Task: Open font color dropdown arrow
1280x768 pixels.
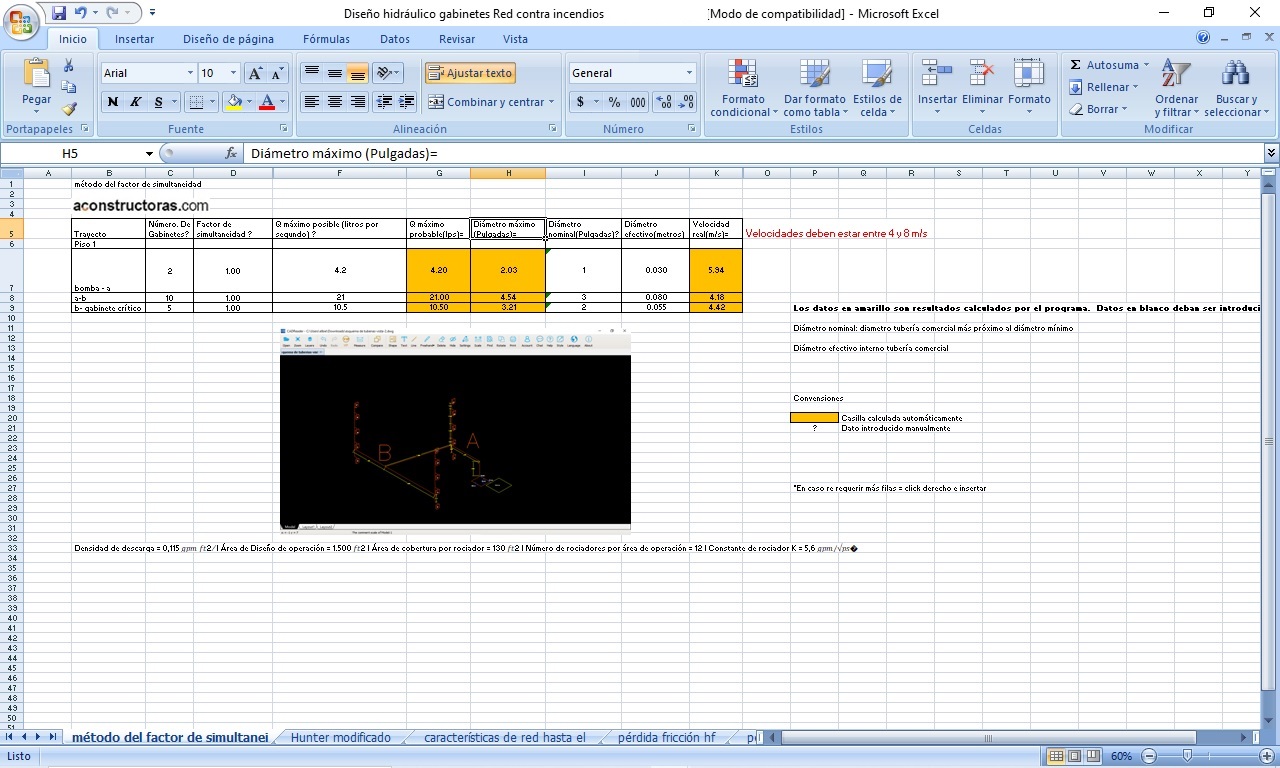Action: tap(282, 102)
